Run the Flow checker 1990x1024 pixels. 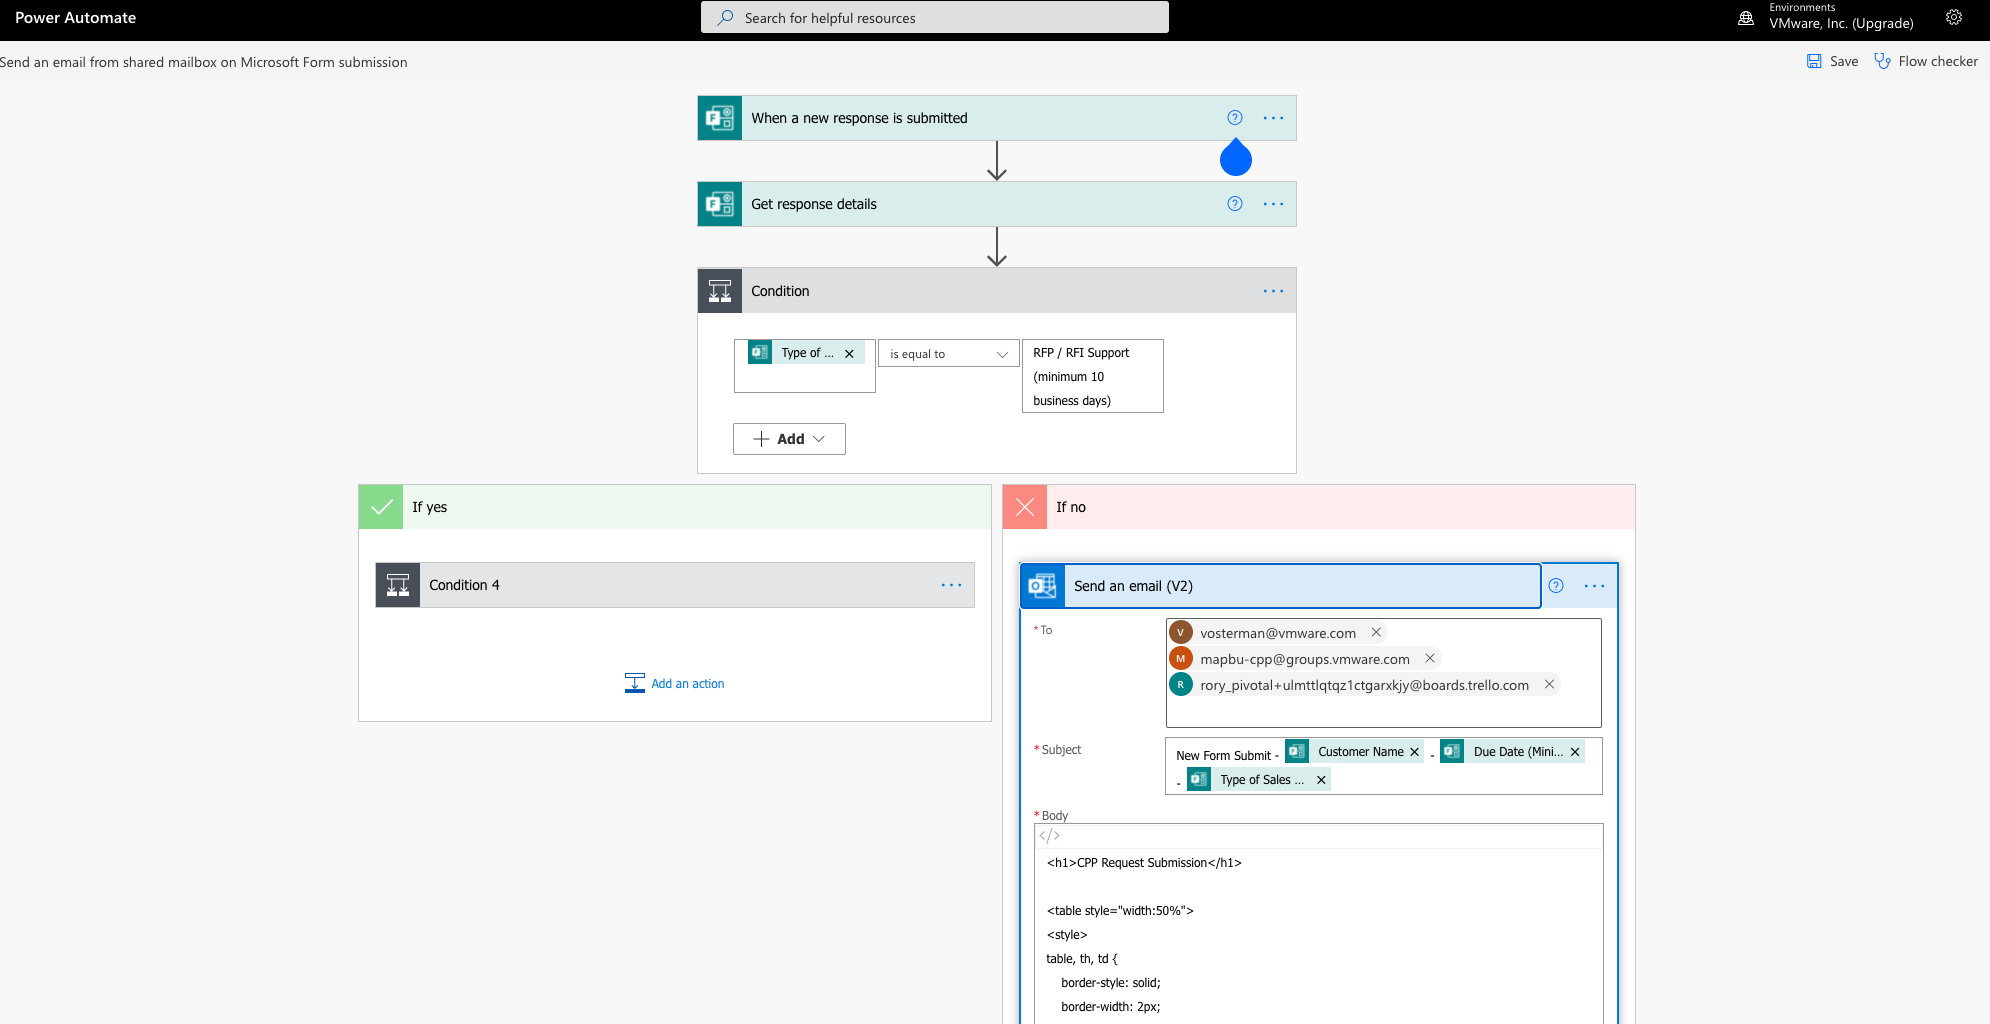coord(1926,61)
